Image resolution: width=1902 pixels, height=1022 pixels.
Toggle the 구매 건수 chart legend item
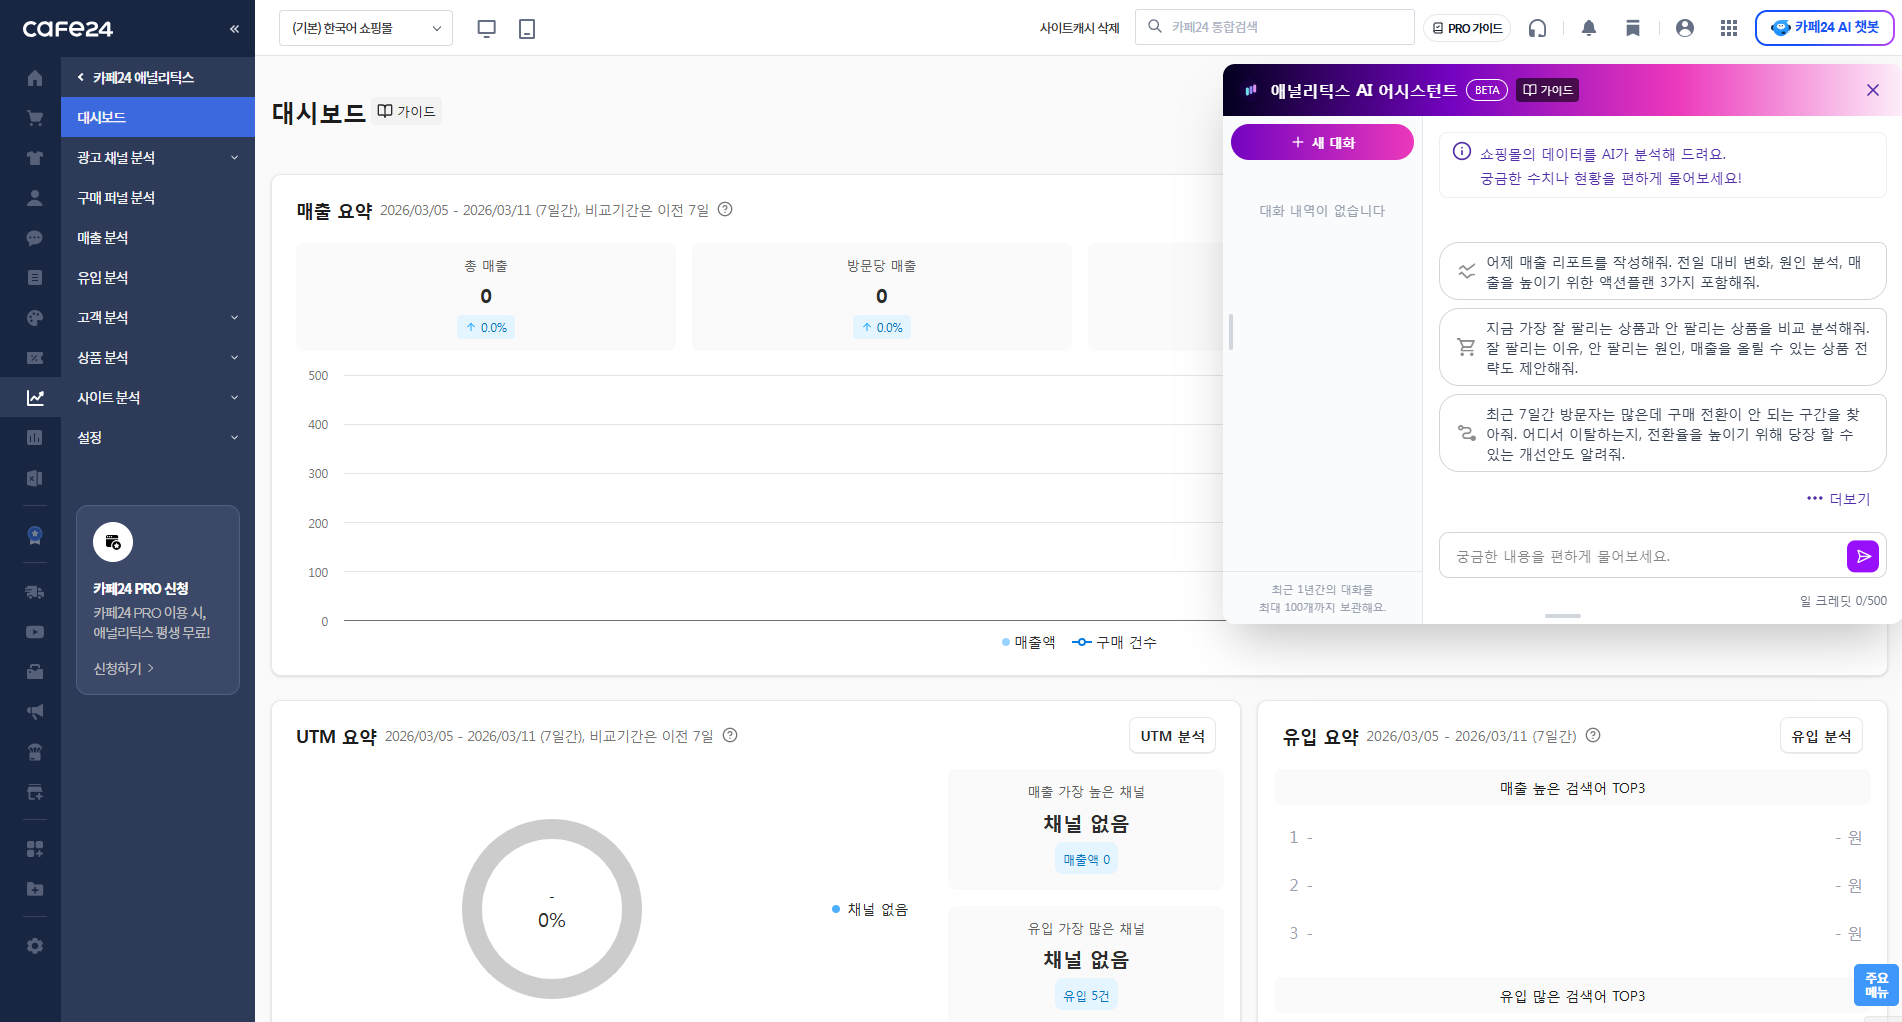(1114, 642)
